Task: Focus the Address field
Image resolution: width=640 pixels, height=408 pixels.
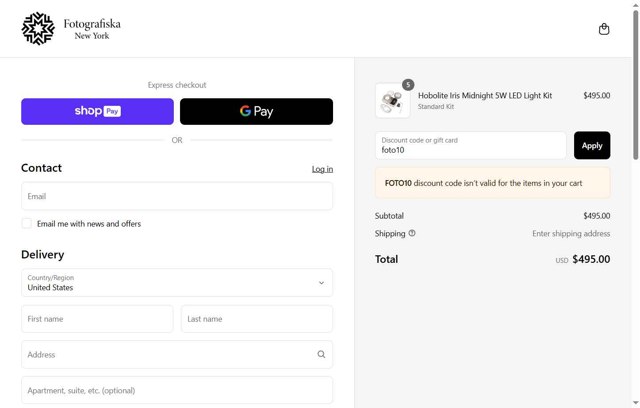Action: 177,355
